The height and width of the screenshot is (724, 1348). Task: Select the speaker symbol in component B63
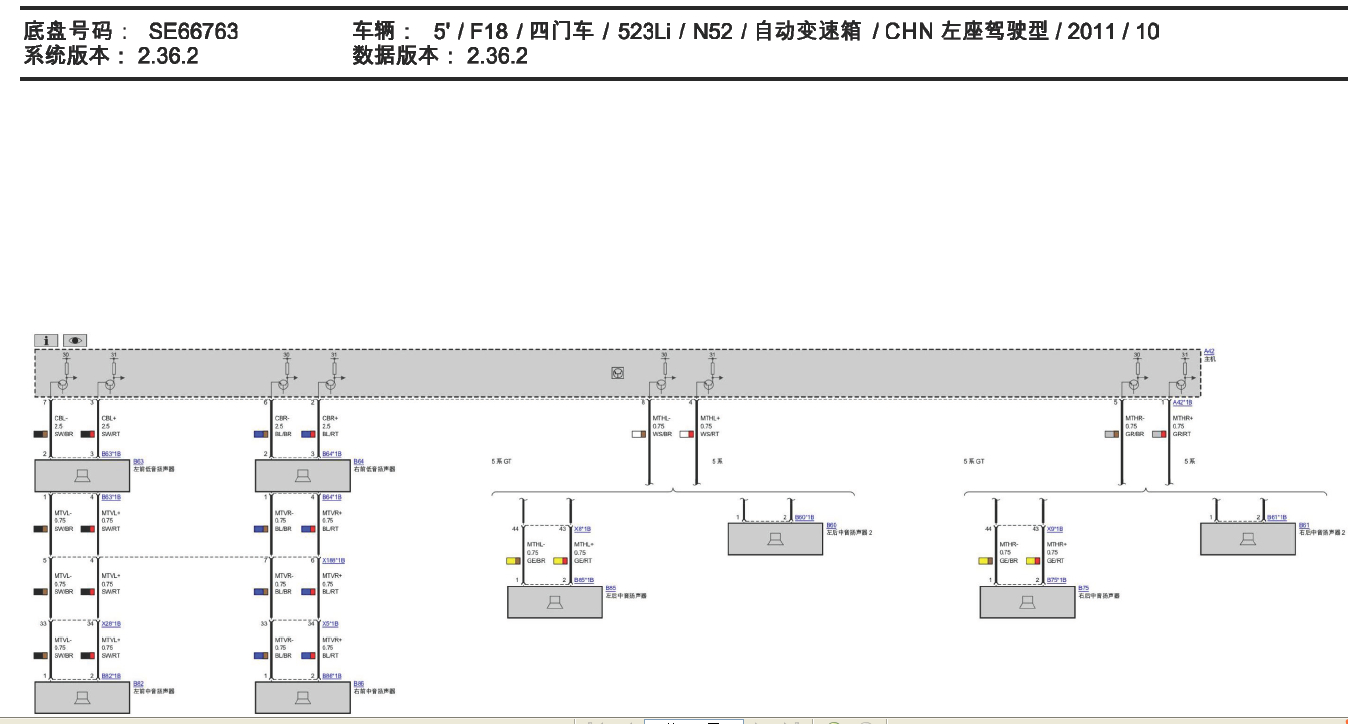pos(83,476)
